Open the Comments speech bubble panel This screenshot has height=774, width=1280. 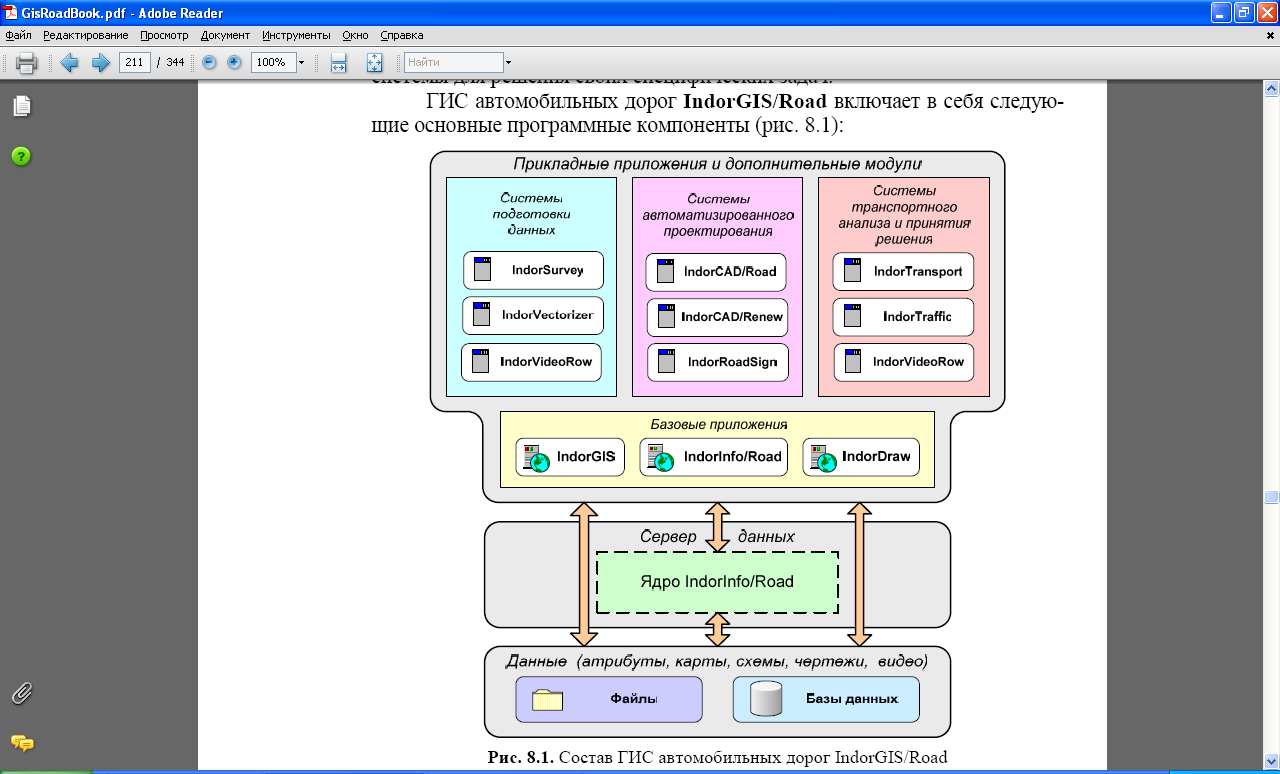point(21,743)
